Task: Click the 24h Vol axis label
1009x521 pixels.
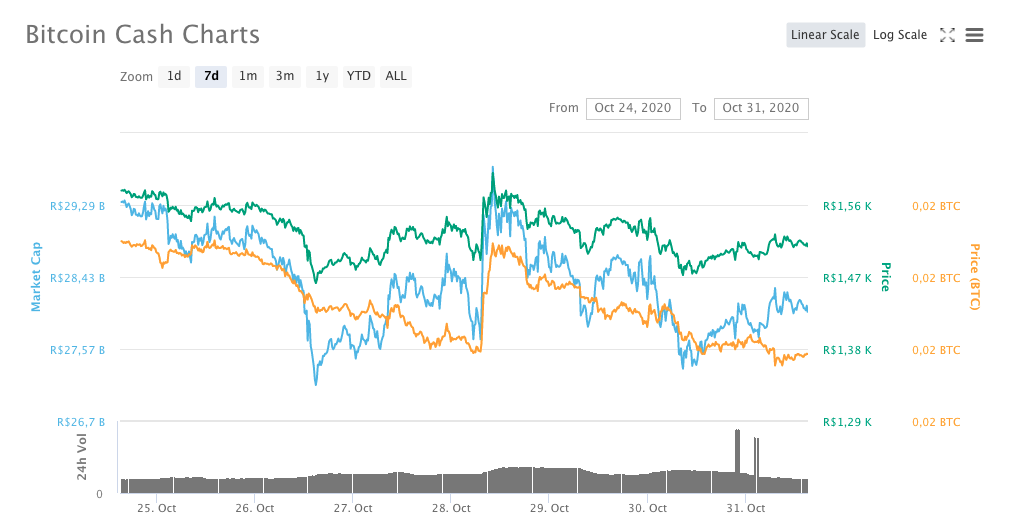Action: tap(82, 457)
